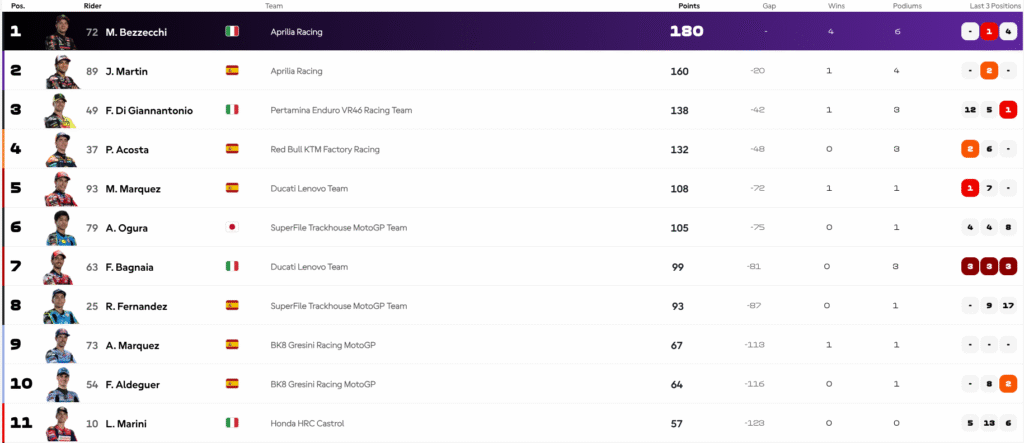The image size is (1024, 443).
Task: Select the Pertamina Enduro VR46 Racing Team name
Action: pos(341,110)
